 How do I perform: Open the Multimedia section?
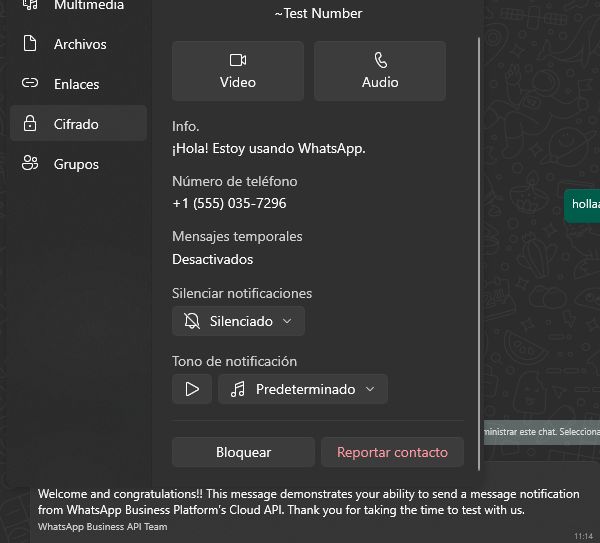(x=78, y=5)
